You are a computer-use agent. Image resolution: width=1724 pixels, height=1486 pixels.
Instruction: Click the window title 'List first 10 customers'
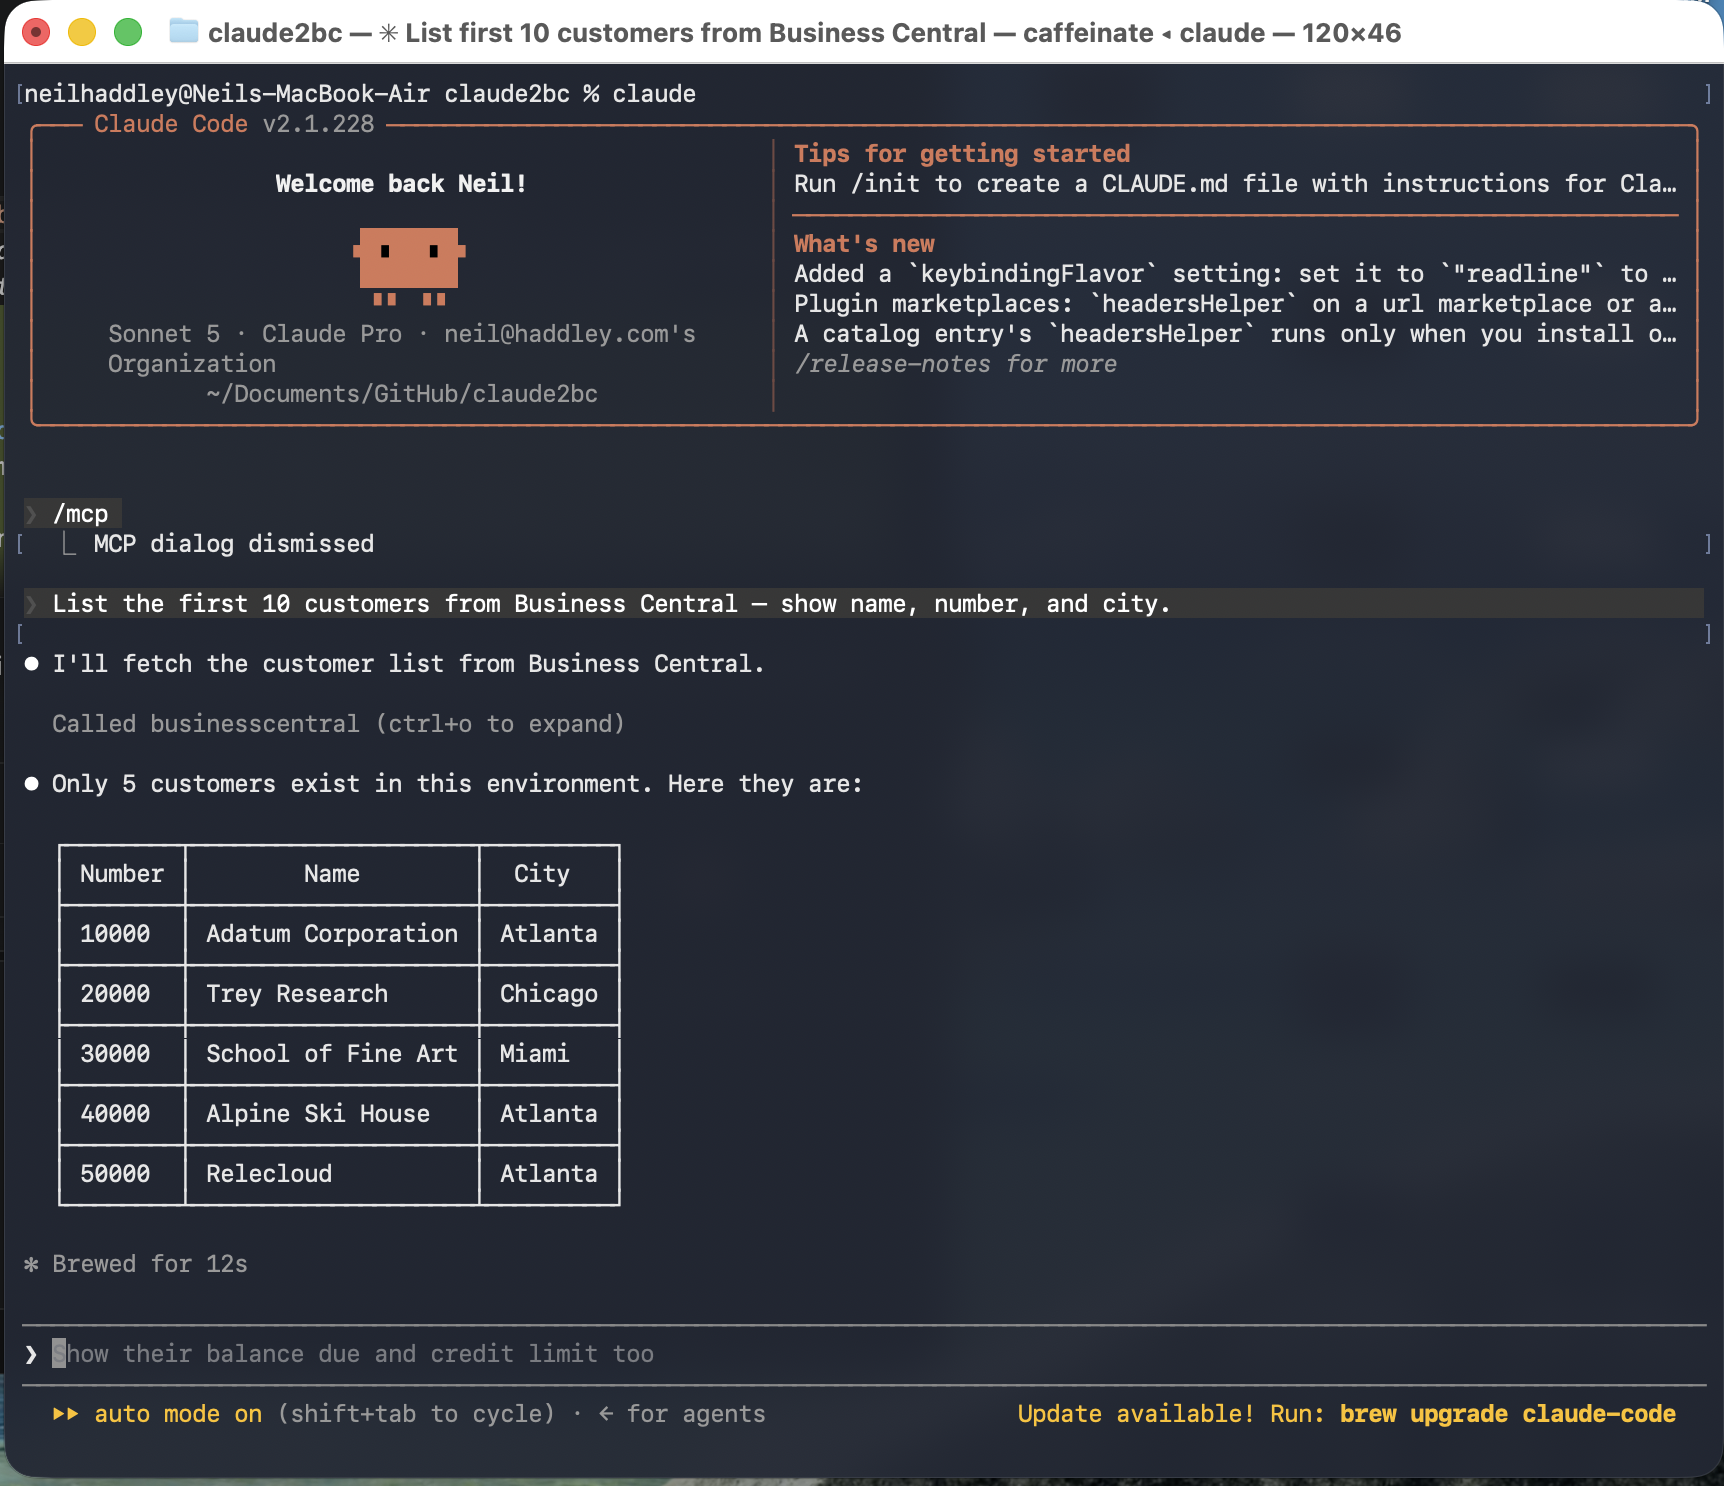[696, 33]
